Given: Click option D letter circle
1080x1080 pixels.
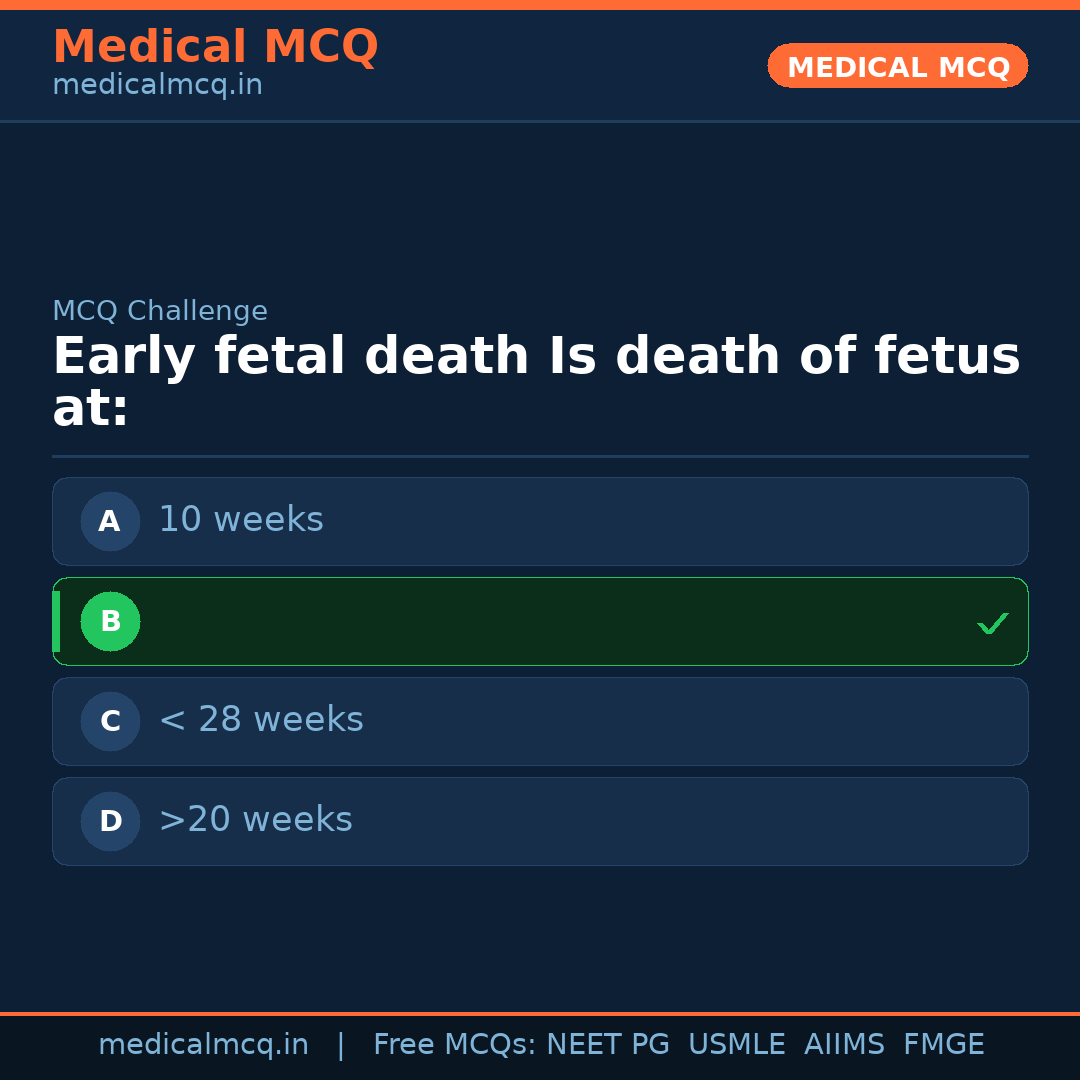Looking at the screenshot, I should 110,821.
